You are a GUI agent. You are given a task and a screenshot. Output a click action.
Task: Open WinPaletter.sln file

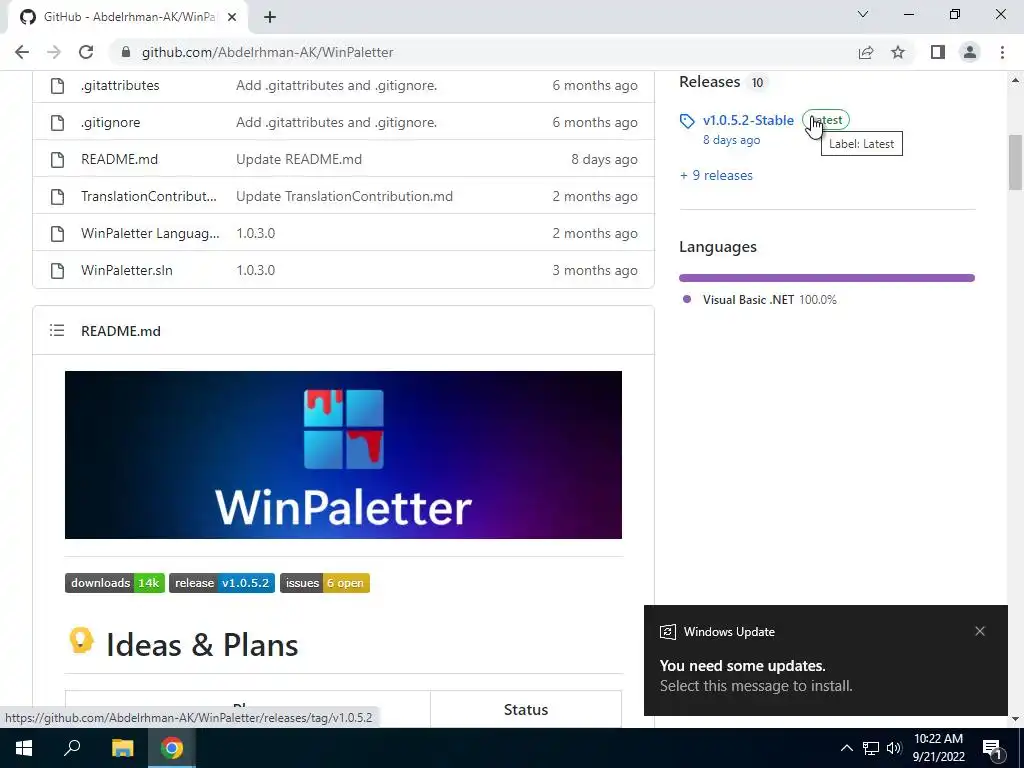[x=127, y=270]
